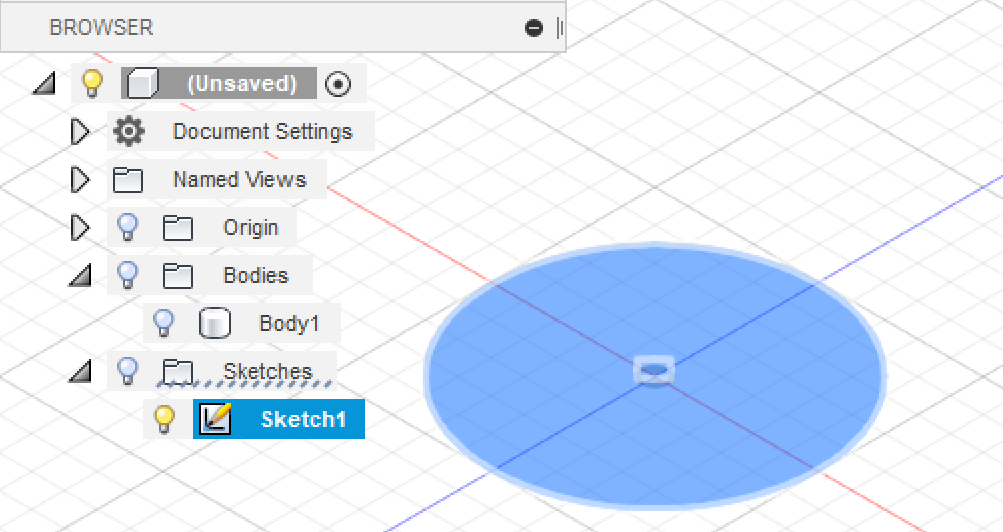
Task: Collapse the Sketches folder
Action: [80, 371]
